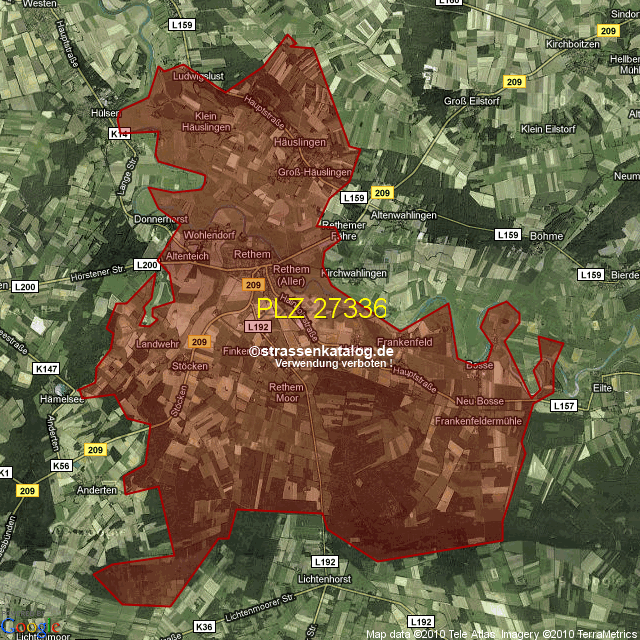Select the L157 road shield near Eilte
This screenshot has height=640, width=640.
click(x=564, y=406)
